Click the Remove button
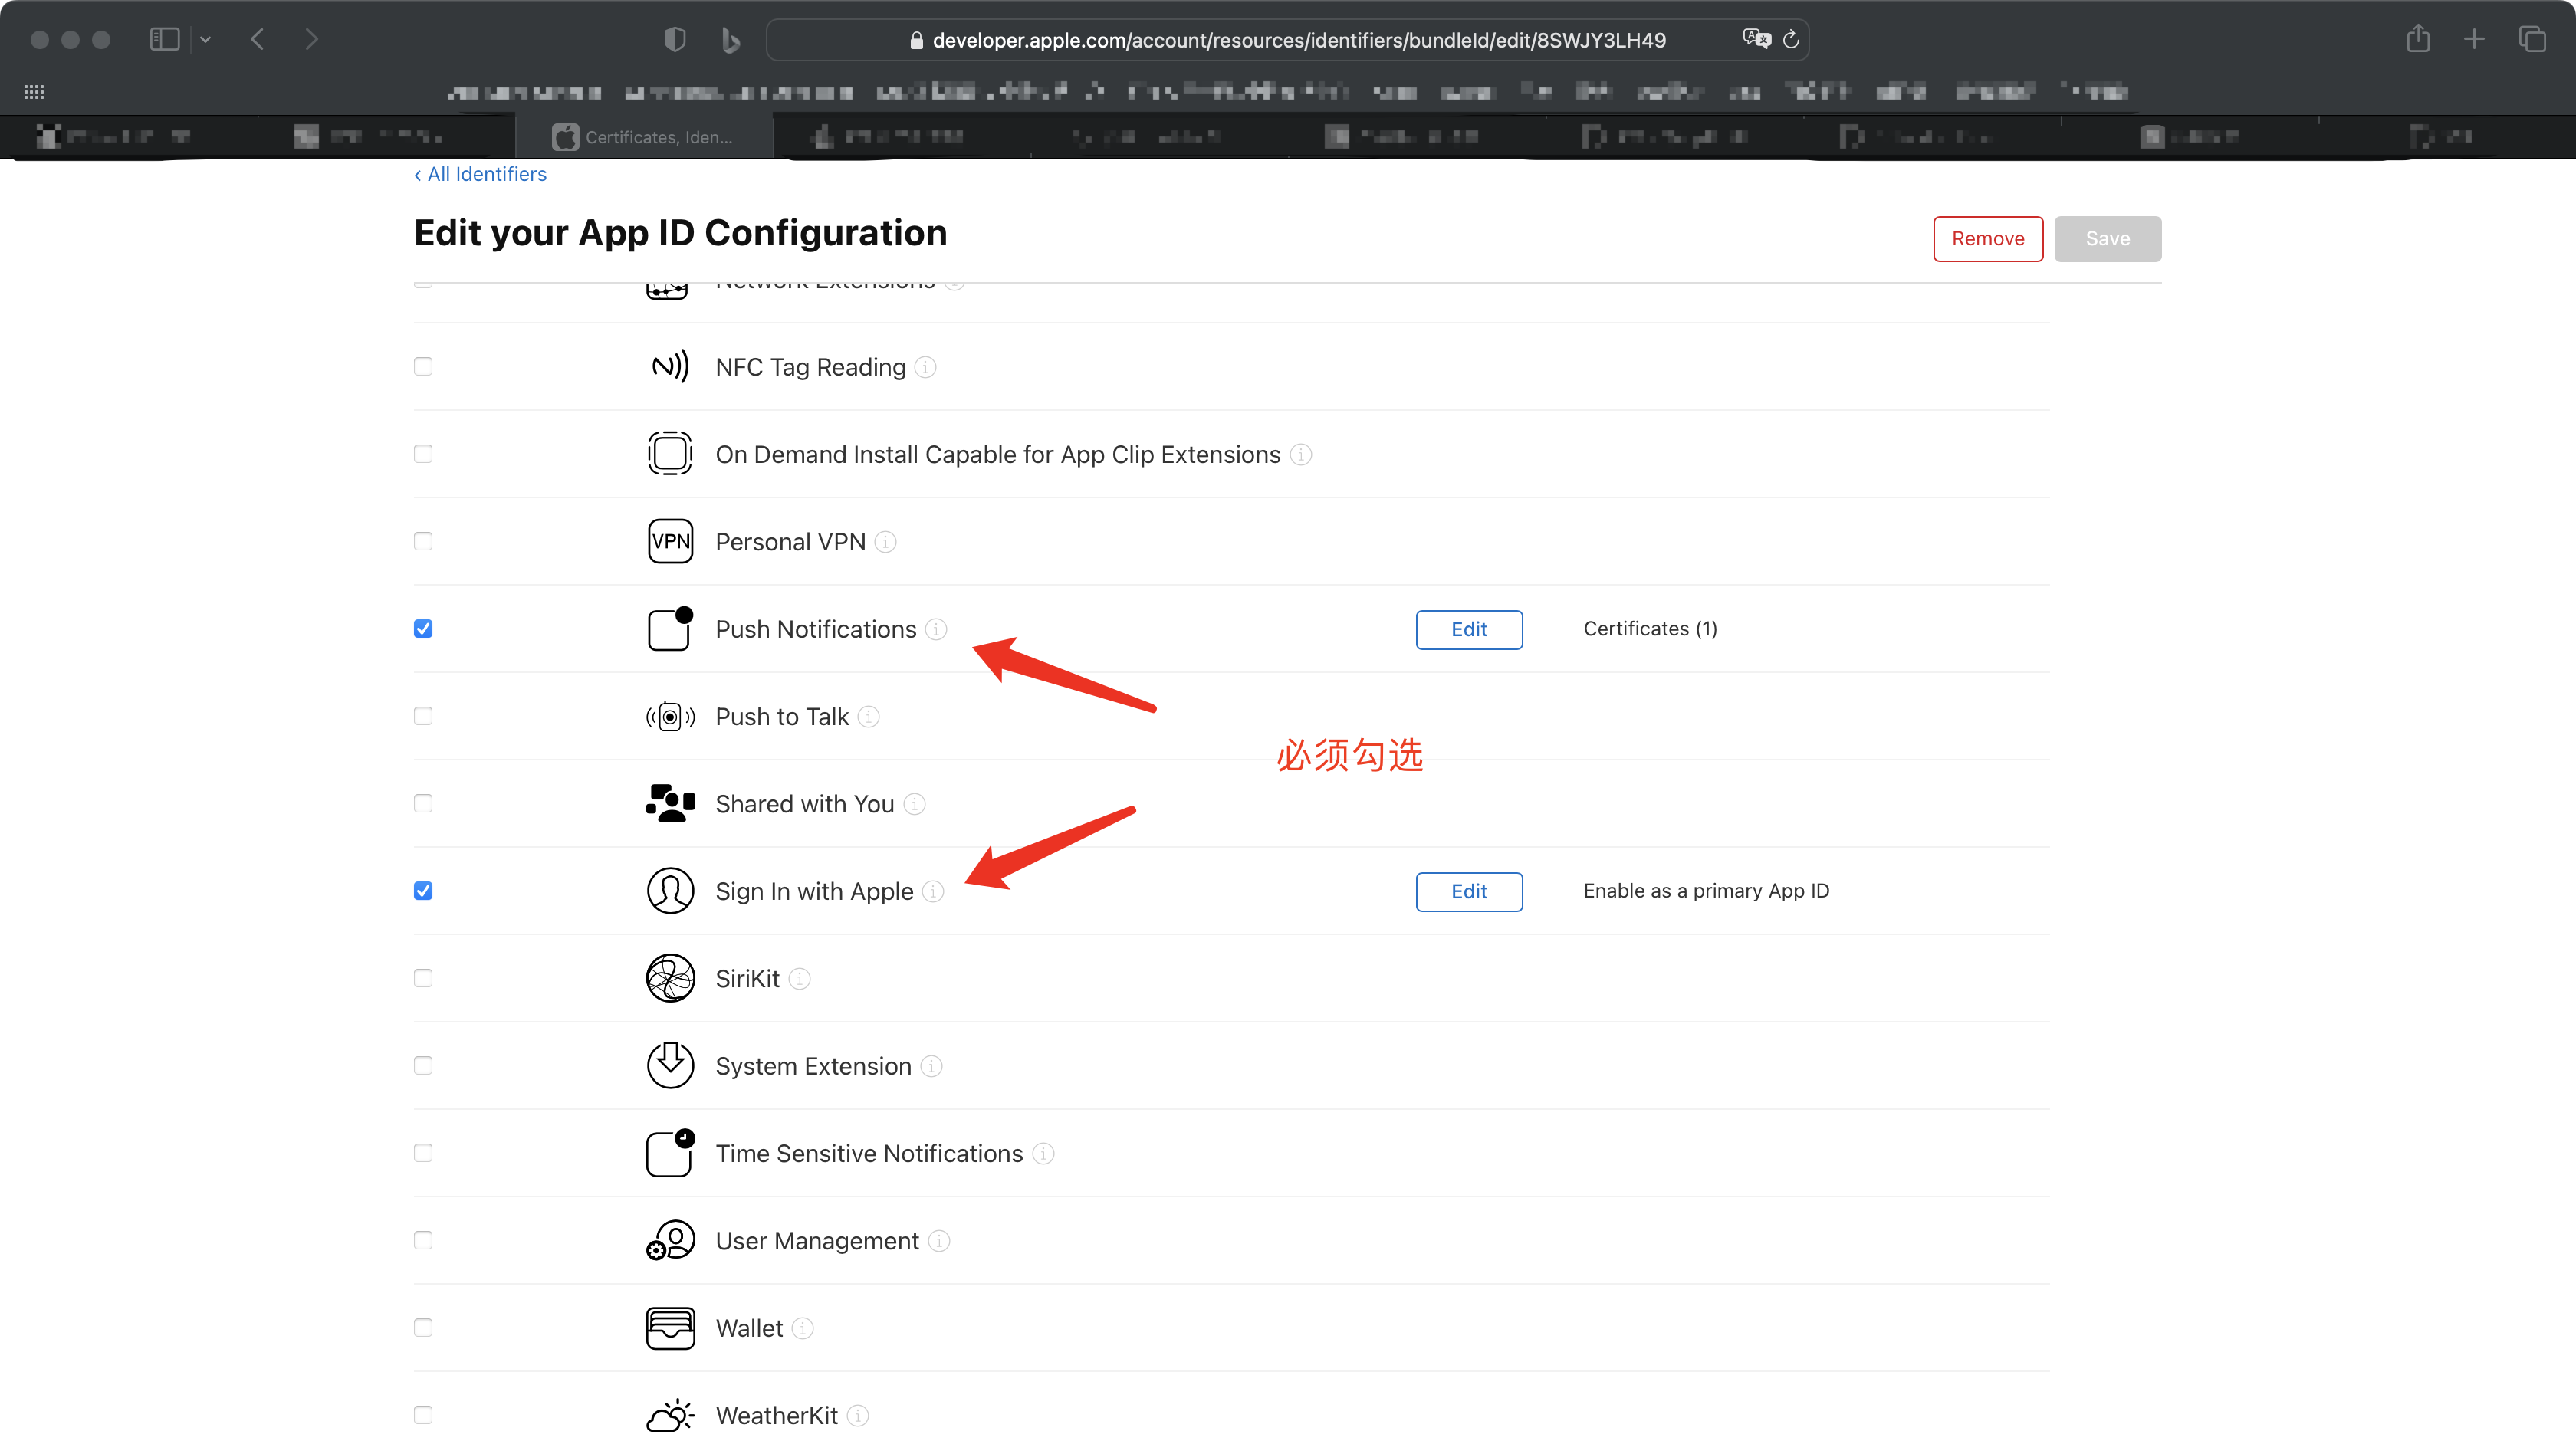The height and width of the screenshot is (1441, 2576). 1988,239
